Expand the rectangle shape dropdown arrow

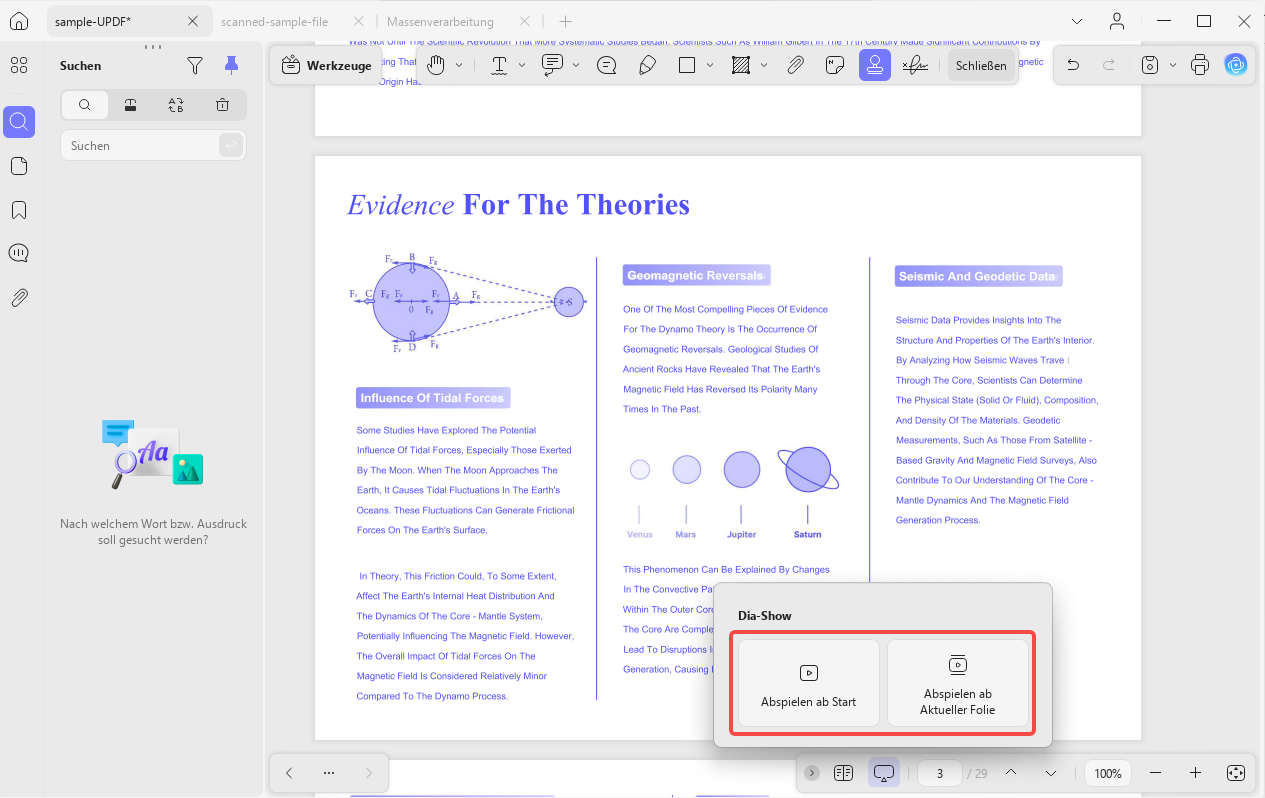tap(710, 65)
